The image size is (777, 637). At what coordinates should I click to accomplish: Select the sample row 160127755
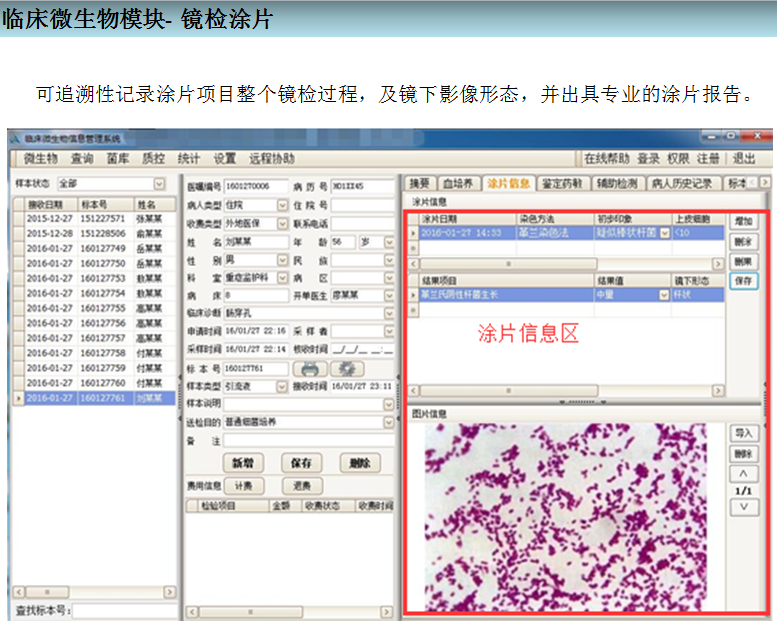pyautogui.click(x=102, y=308)
